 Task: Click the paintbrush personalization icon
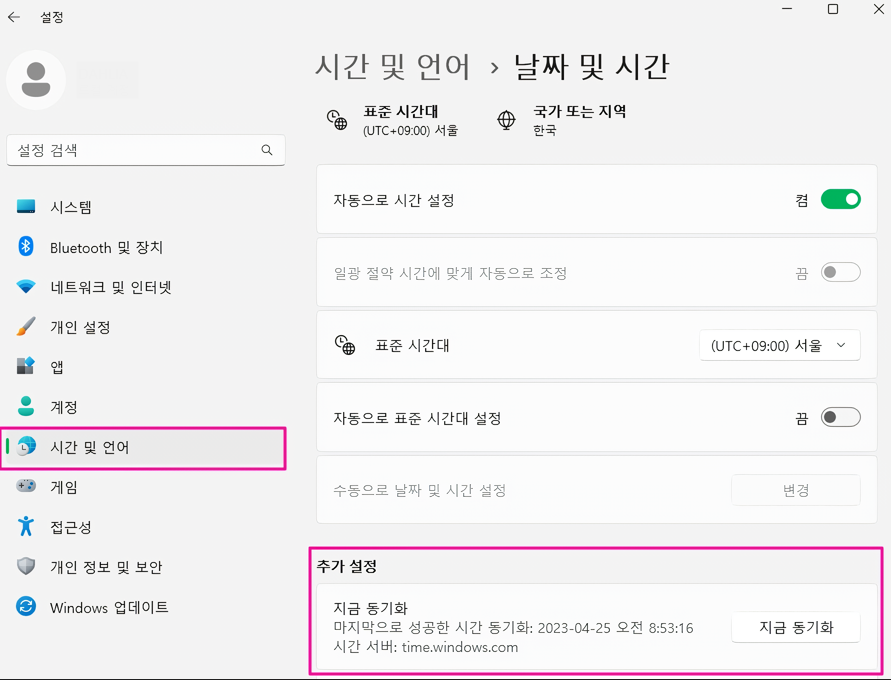26,327
